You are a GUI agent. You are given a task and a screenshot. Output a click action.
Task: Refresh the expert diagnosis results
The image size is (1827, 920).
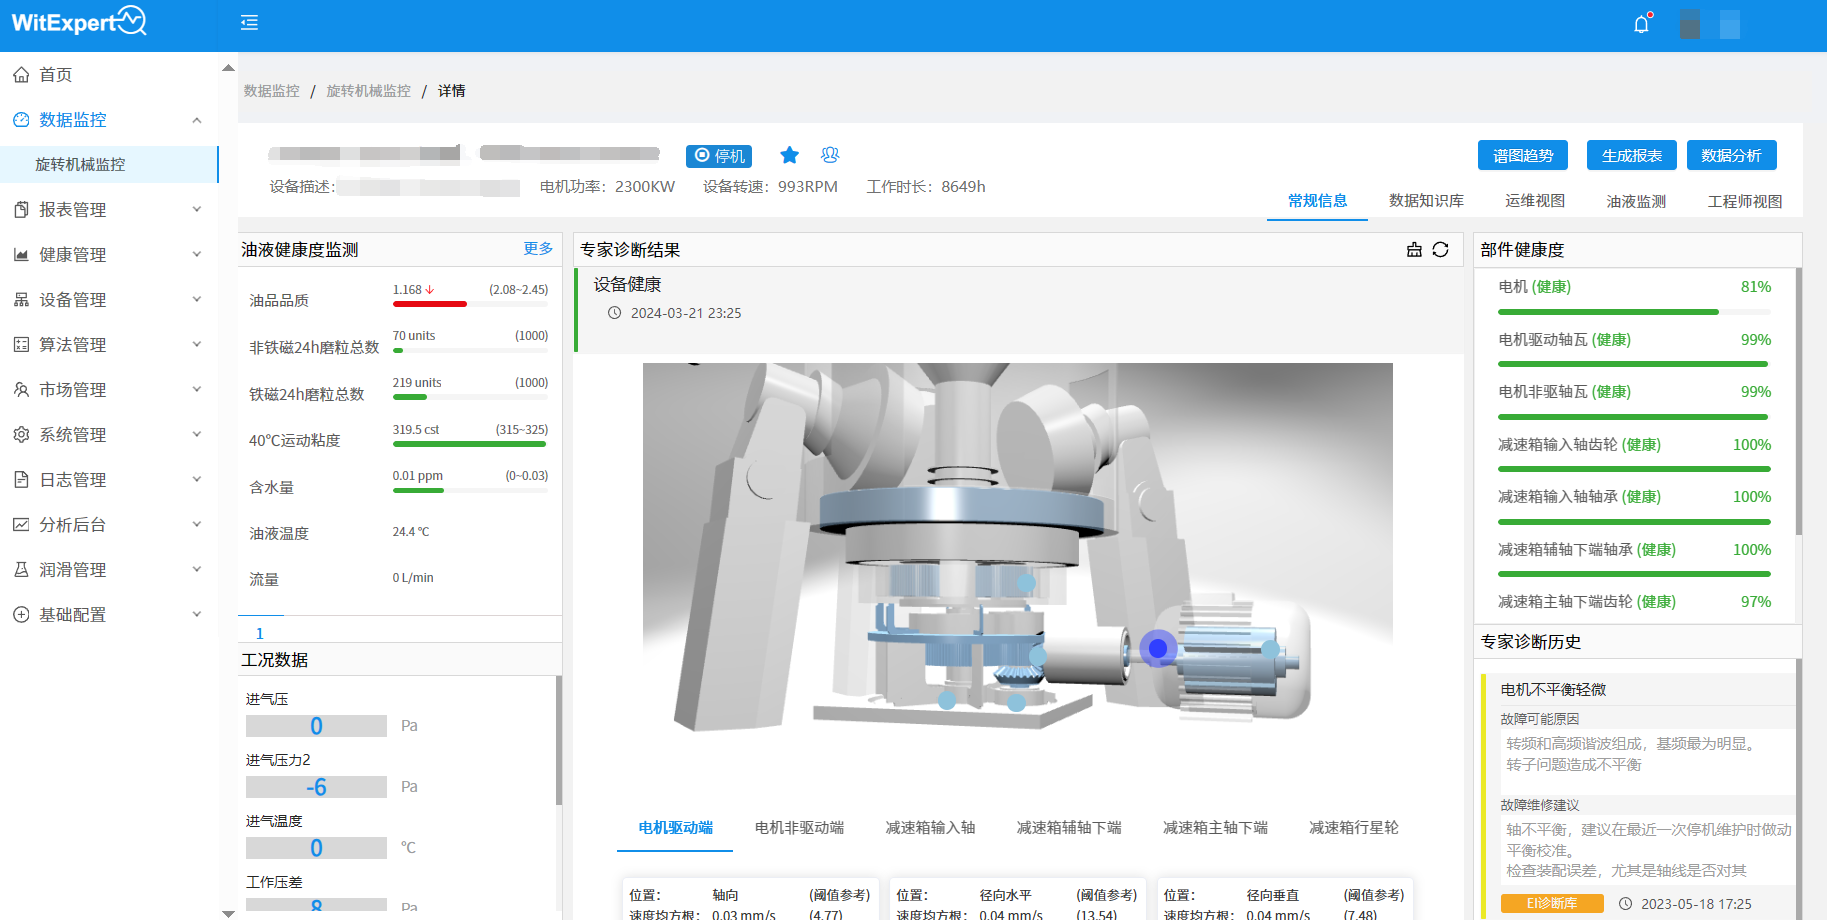coord(1440,250)
